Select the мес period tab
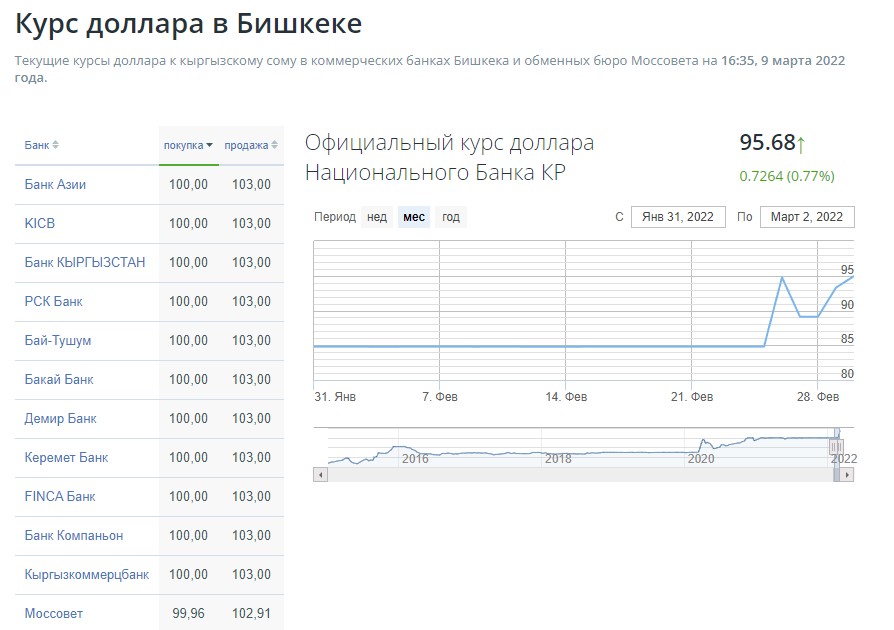The image size is (894, 630). click(x=414, y=217)
